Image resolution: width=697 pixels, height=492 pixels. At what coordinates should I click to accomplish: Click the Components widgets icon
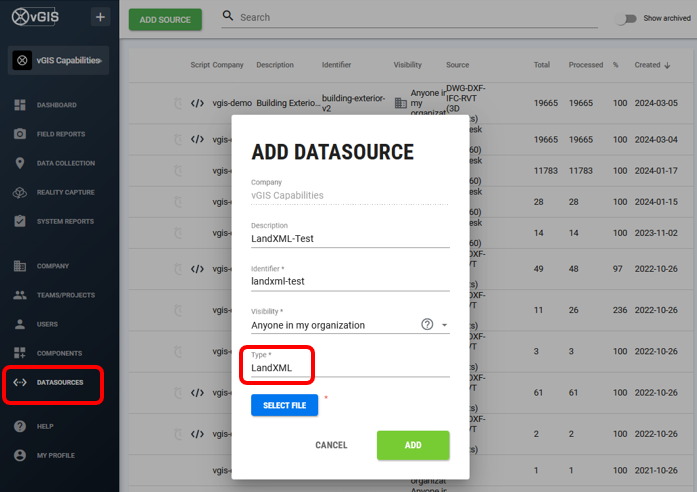pos(20,353)
